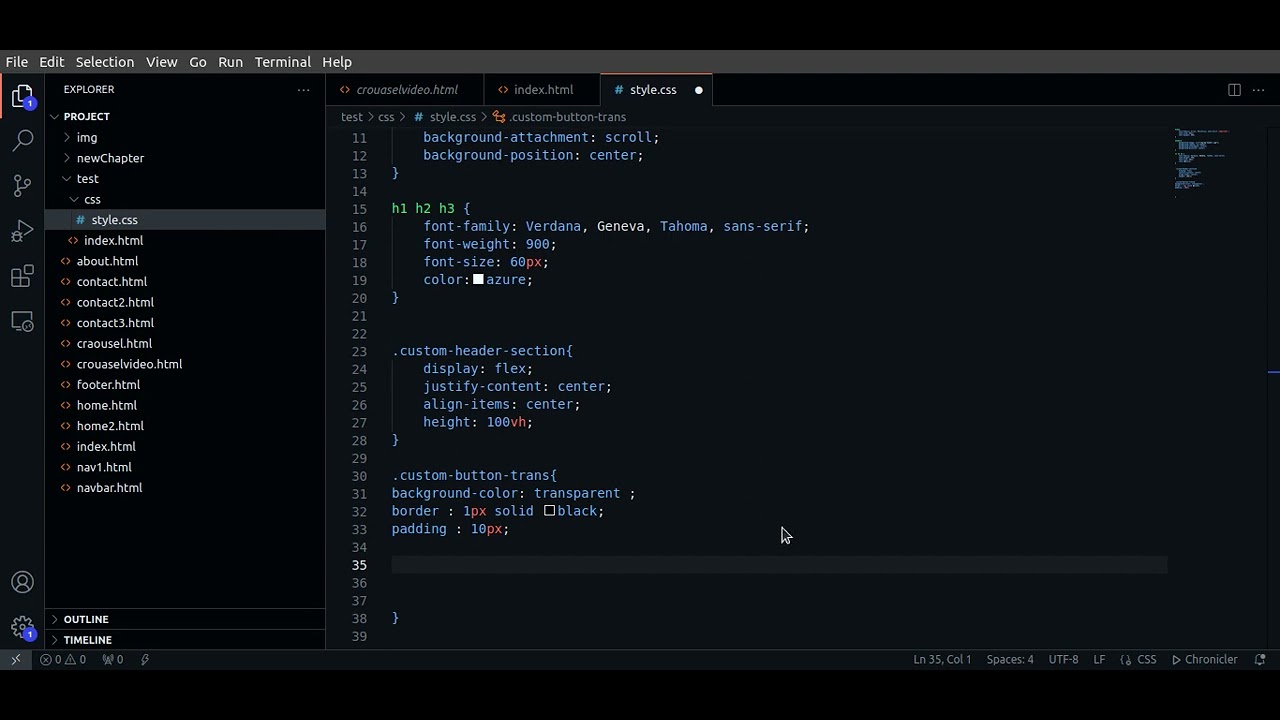
Task: Click the azure color swatch on line 19
Action: pyautogui.click(x=478, y=280)
